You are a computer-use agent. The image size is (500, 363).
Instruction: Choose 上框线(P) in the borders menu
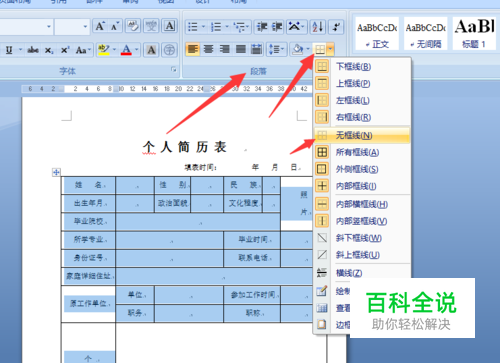coord(362,83)
